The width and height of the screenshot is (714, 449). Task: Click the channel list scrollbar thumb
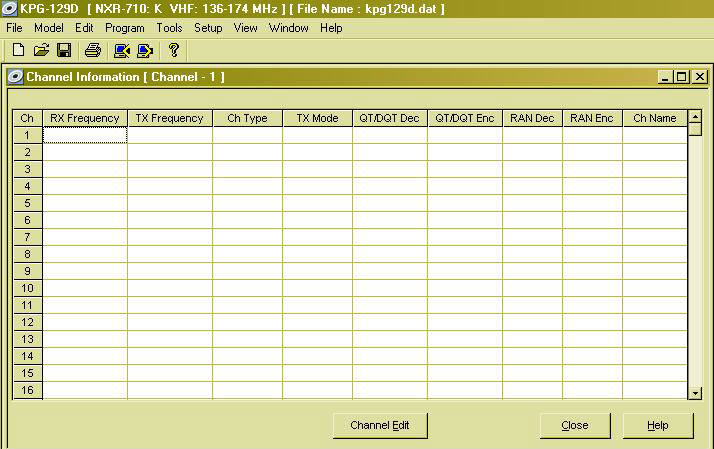pos(695,129)
